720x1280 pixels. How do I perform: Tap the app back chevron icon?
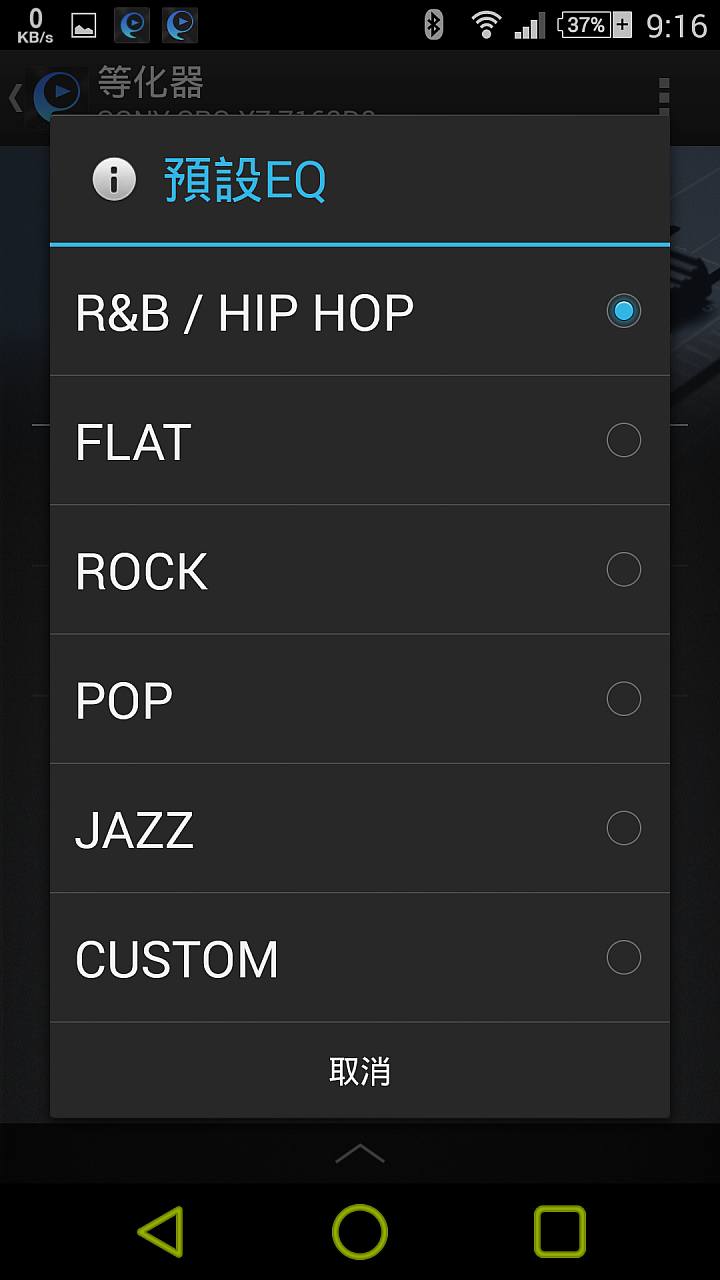point(15,97)
